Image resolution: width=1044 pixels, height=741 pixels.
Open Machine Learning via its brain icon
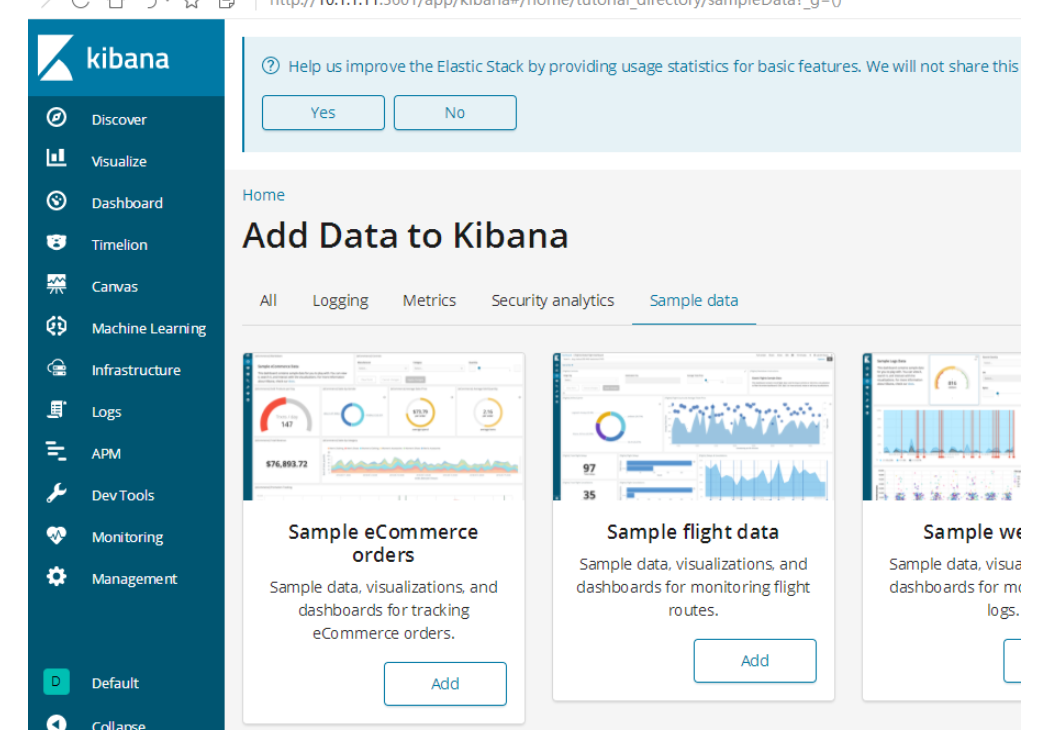pos(57,326)
